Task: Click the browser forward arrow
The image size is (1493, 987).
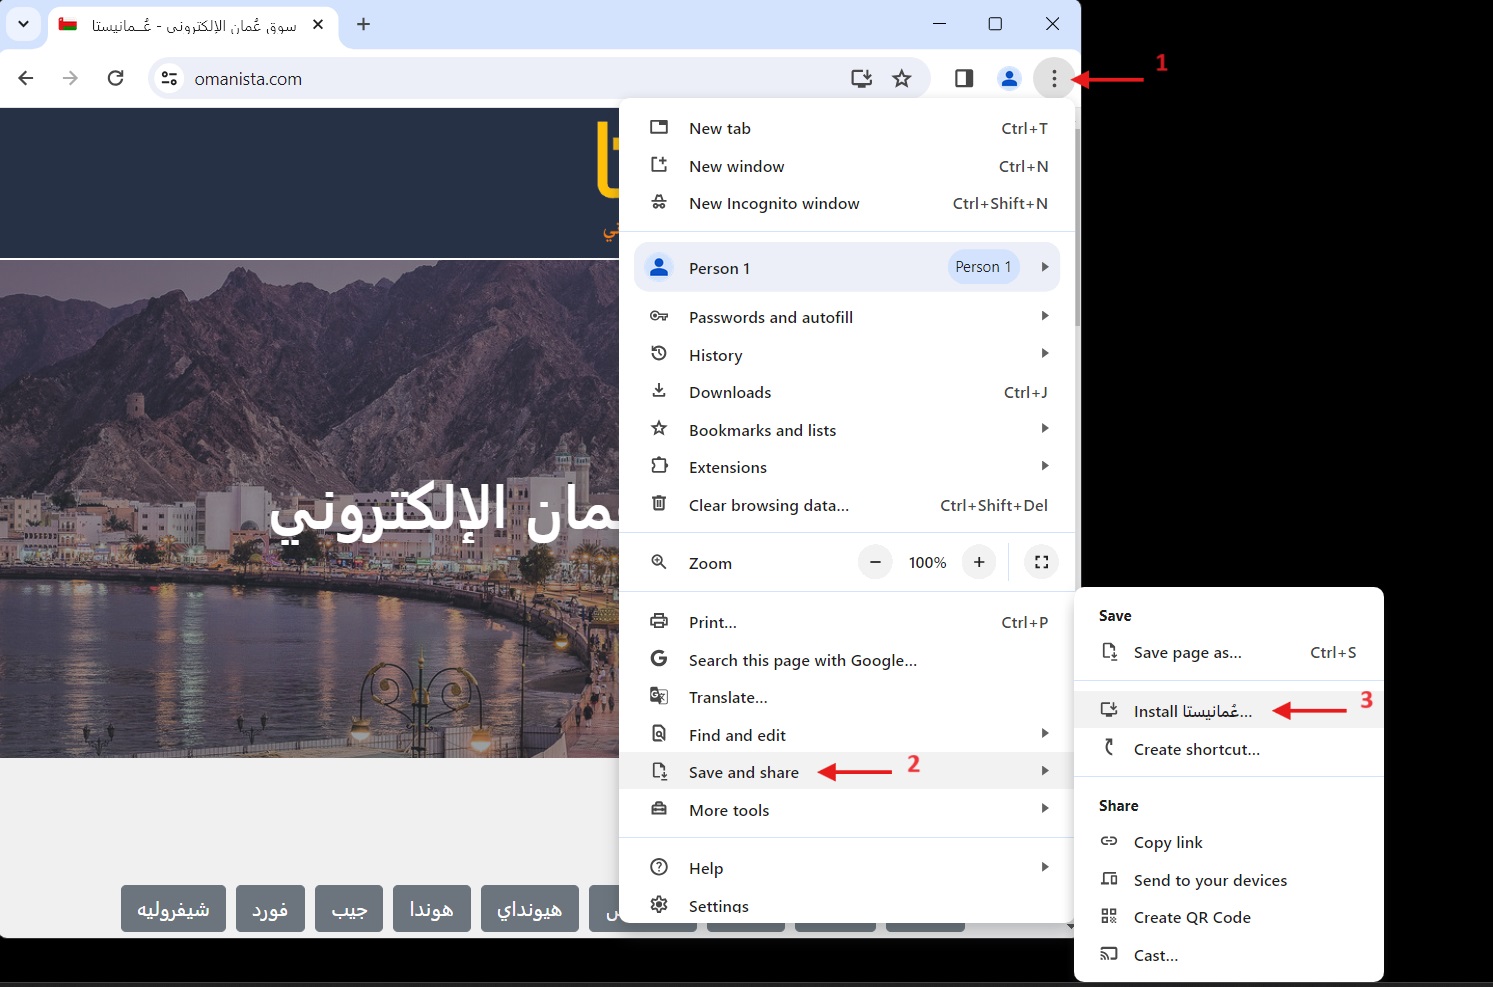Action: pos(70,78)
